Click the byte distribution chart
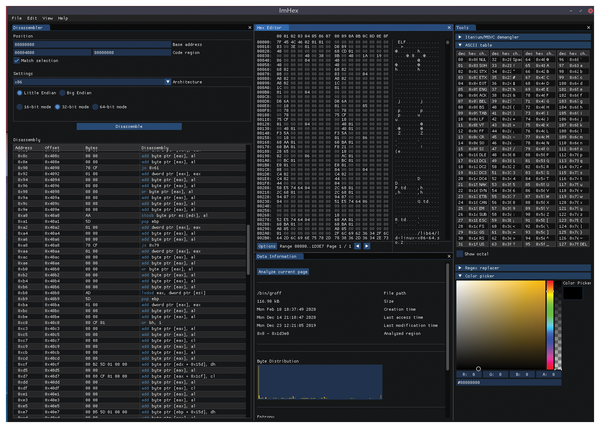The width and height of the screenshot is (600, 428). 320,382
